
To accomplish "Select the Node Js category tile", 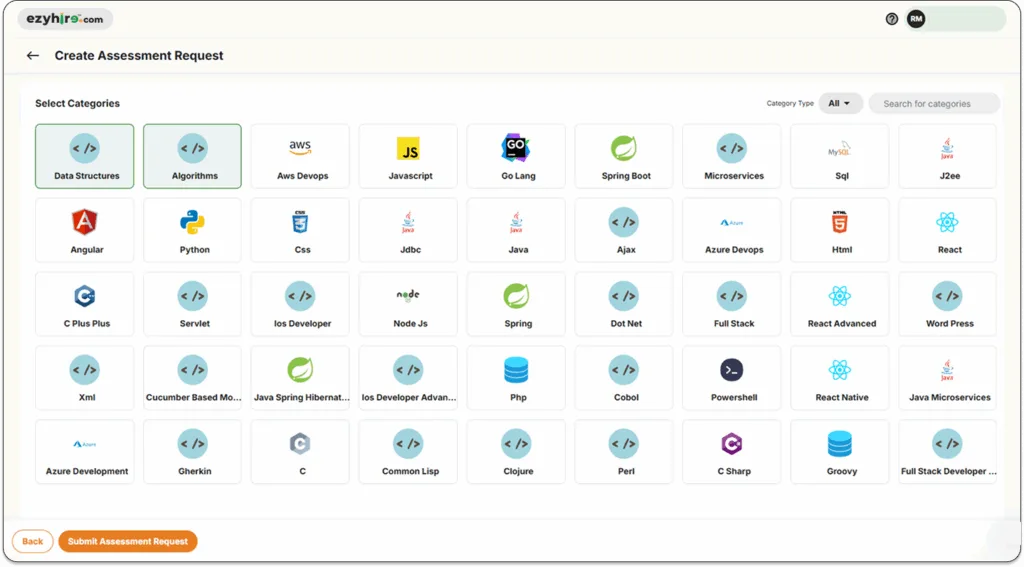I will pos(408,304).
